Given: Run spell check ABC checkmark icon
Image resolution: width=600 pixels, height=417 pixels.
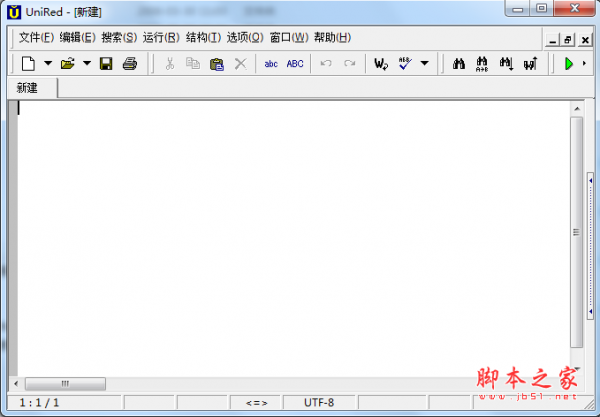Looking at the screenshot, I should pyautogui.click(x=405, y=64).
